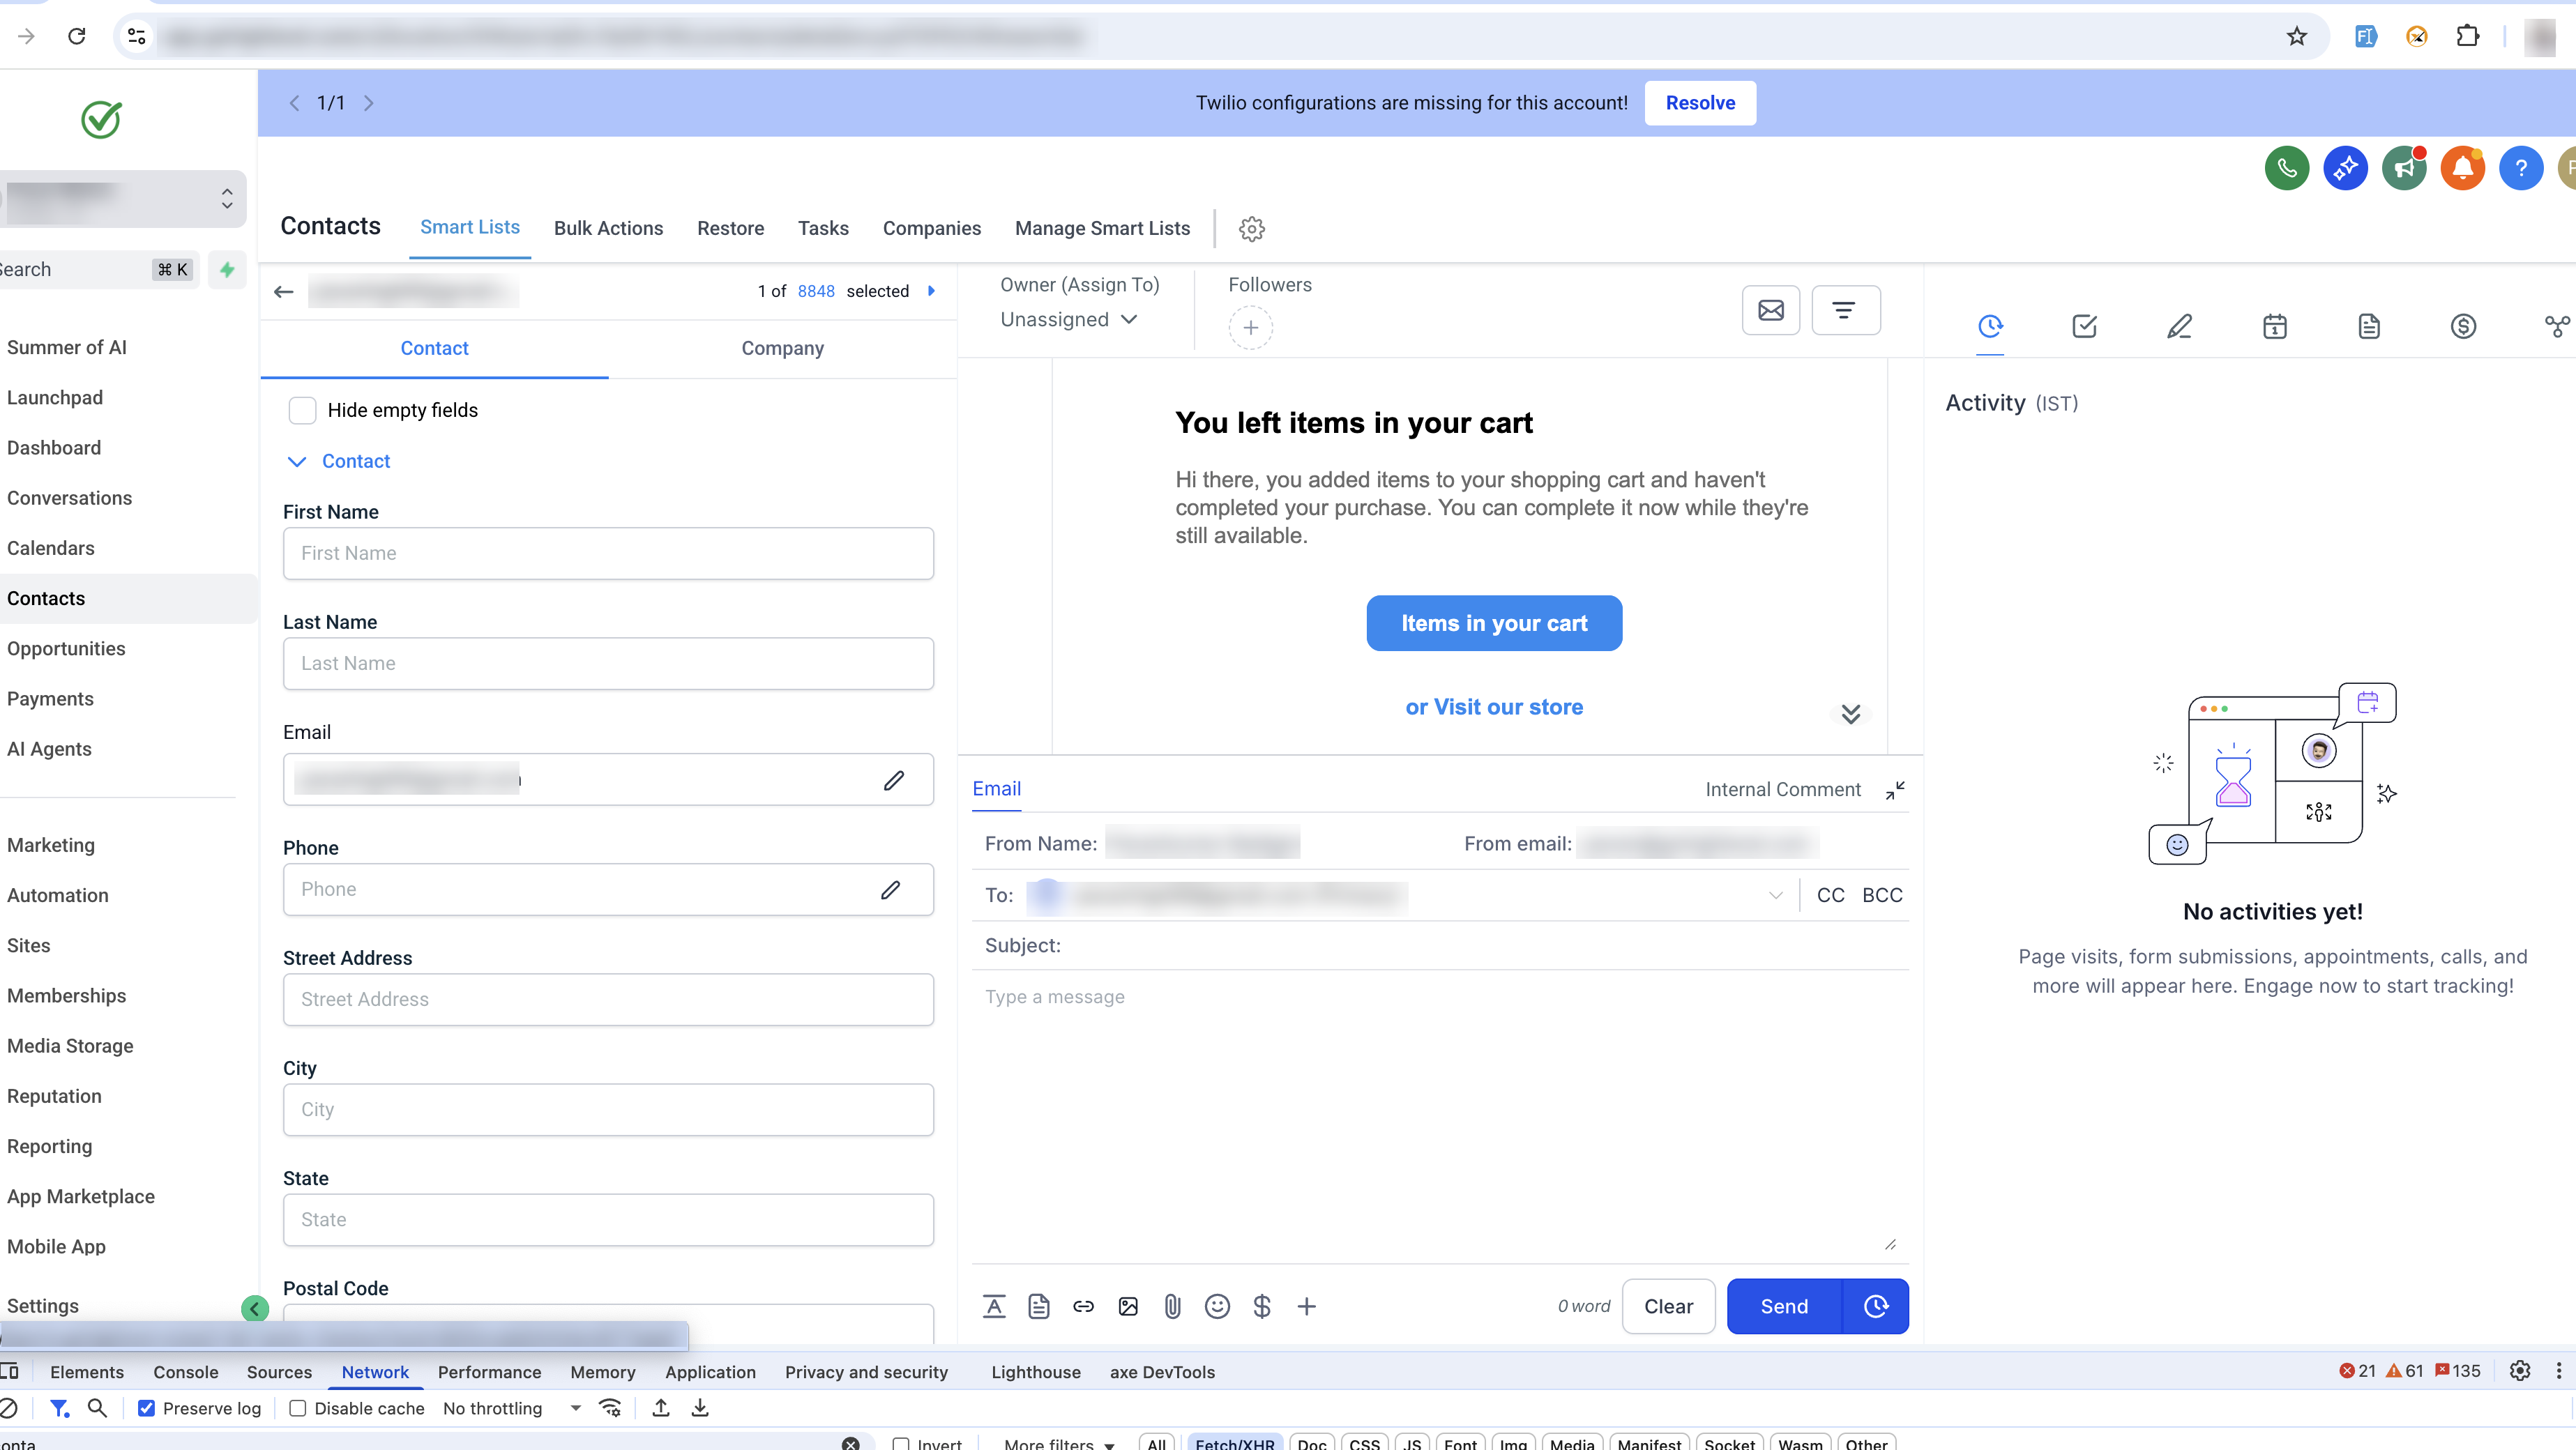2576x1450 pixels.
Task: Click the emoji picker icon
Action: click(x=1217, y=1306)
